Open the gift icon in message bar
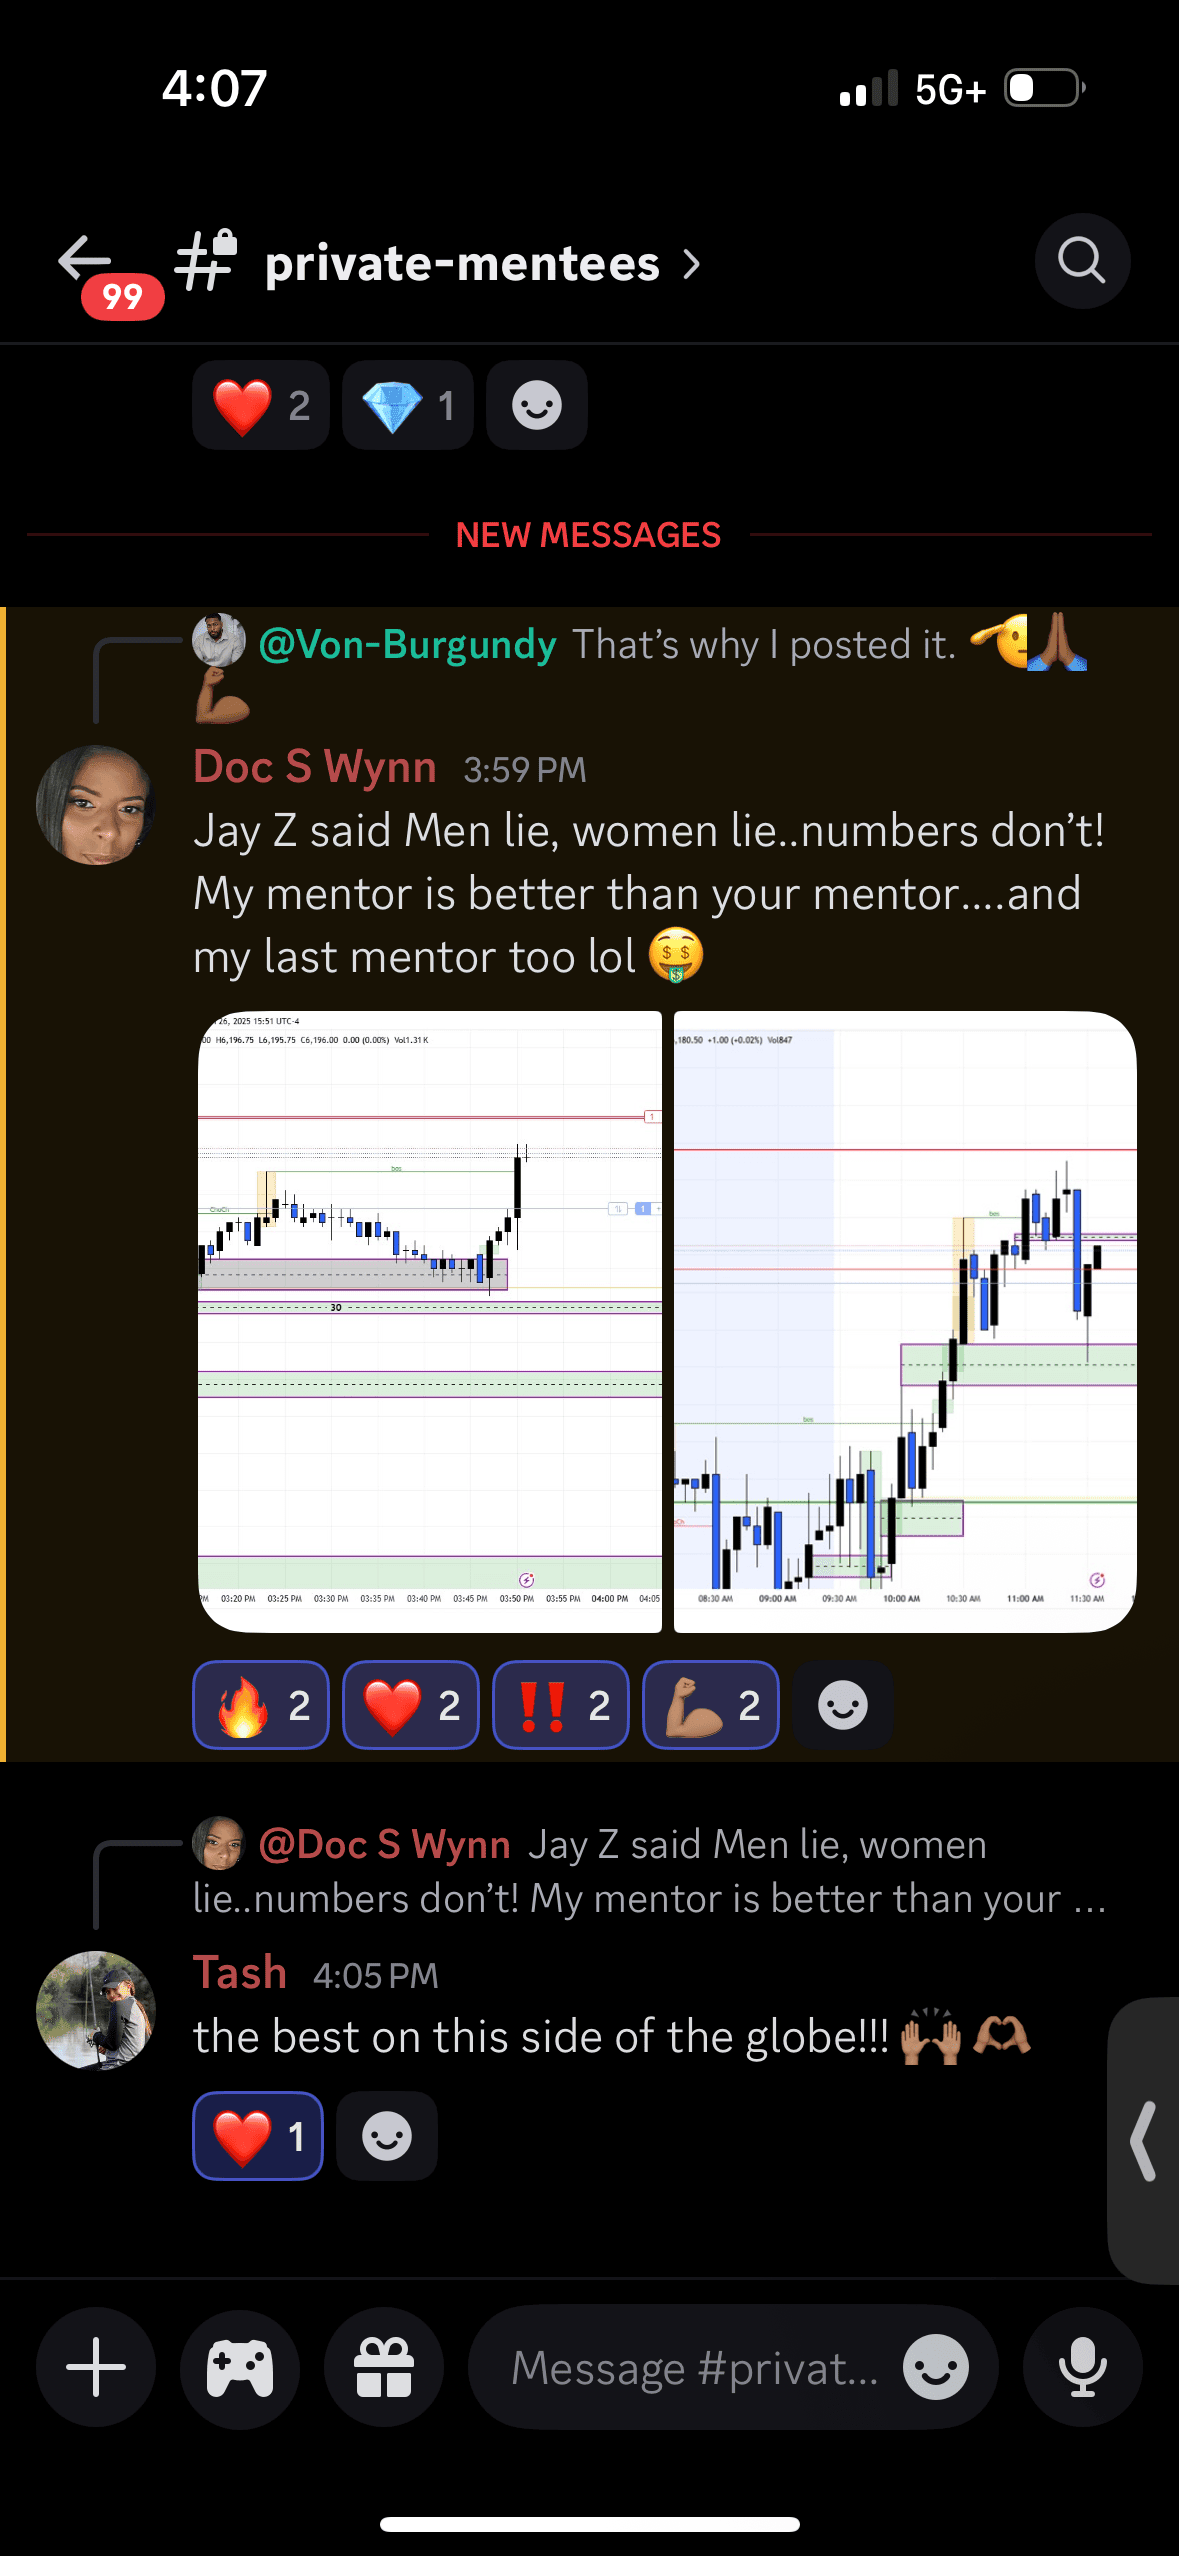The image size is (1179, 2556). (384, 2367)
